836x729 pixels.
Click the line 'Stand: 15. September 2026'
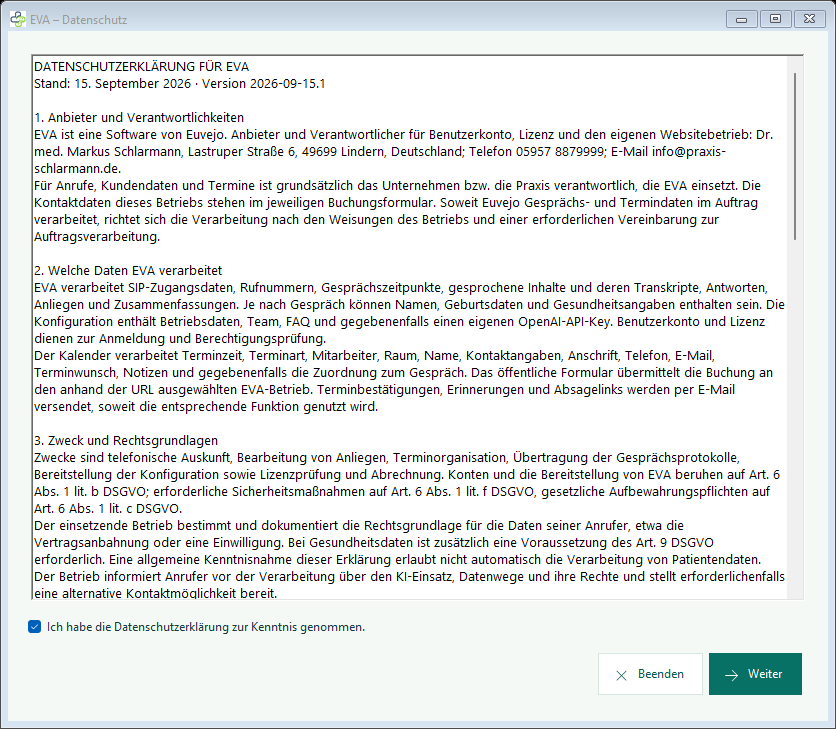(x=112, y=84)
